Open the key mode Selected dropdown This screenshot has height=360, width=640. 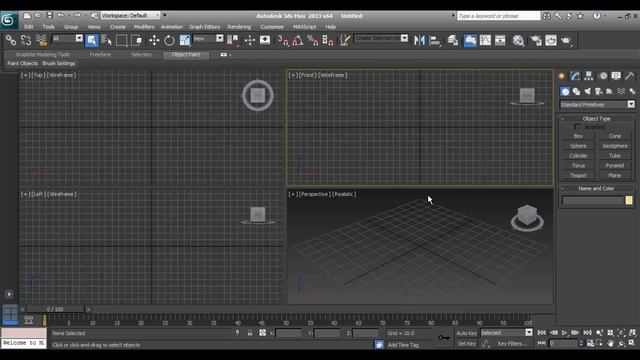tap(507, 333)
